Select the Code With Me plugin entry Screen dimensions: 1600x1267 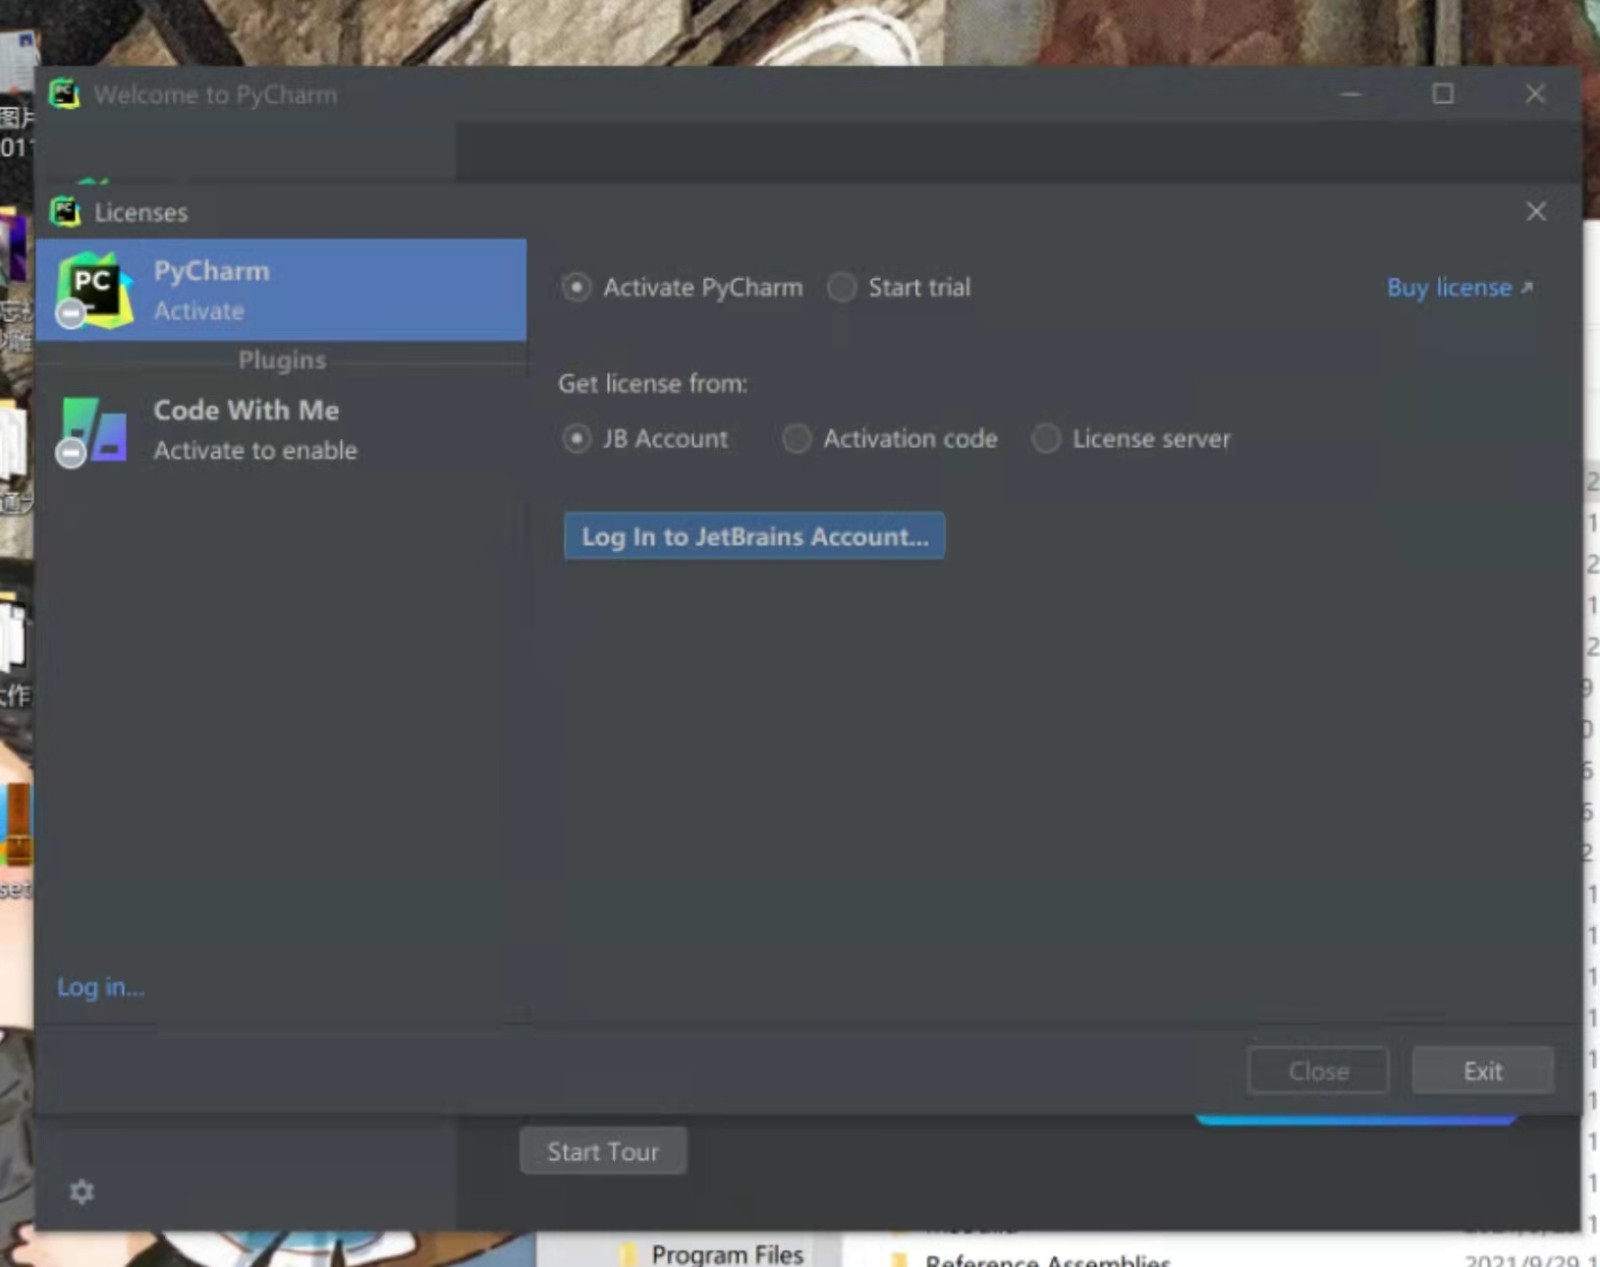point(281,430)
